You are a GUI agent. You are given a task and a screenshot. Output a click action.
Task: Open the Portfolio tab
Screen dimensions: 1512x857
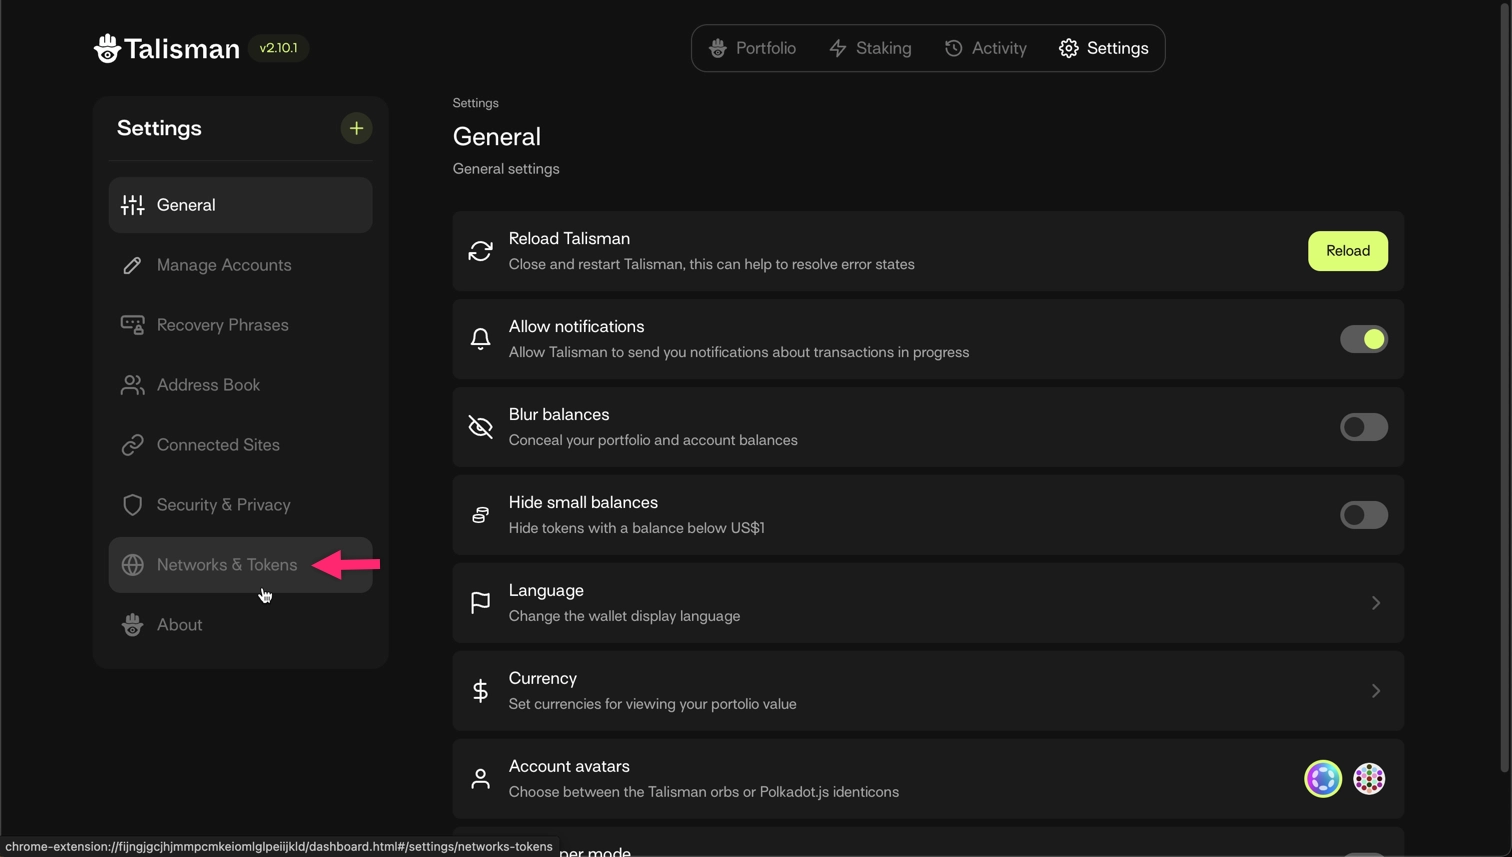(x=752, y=48)
